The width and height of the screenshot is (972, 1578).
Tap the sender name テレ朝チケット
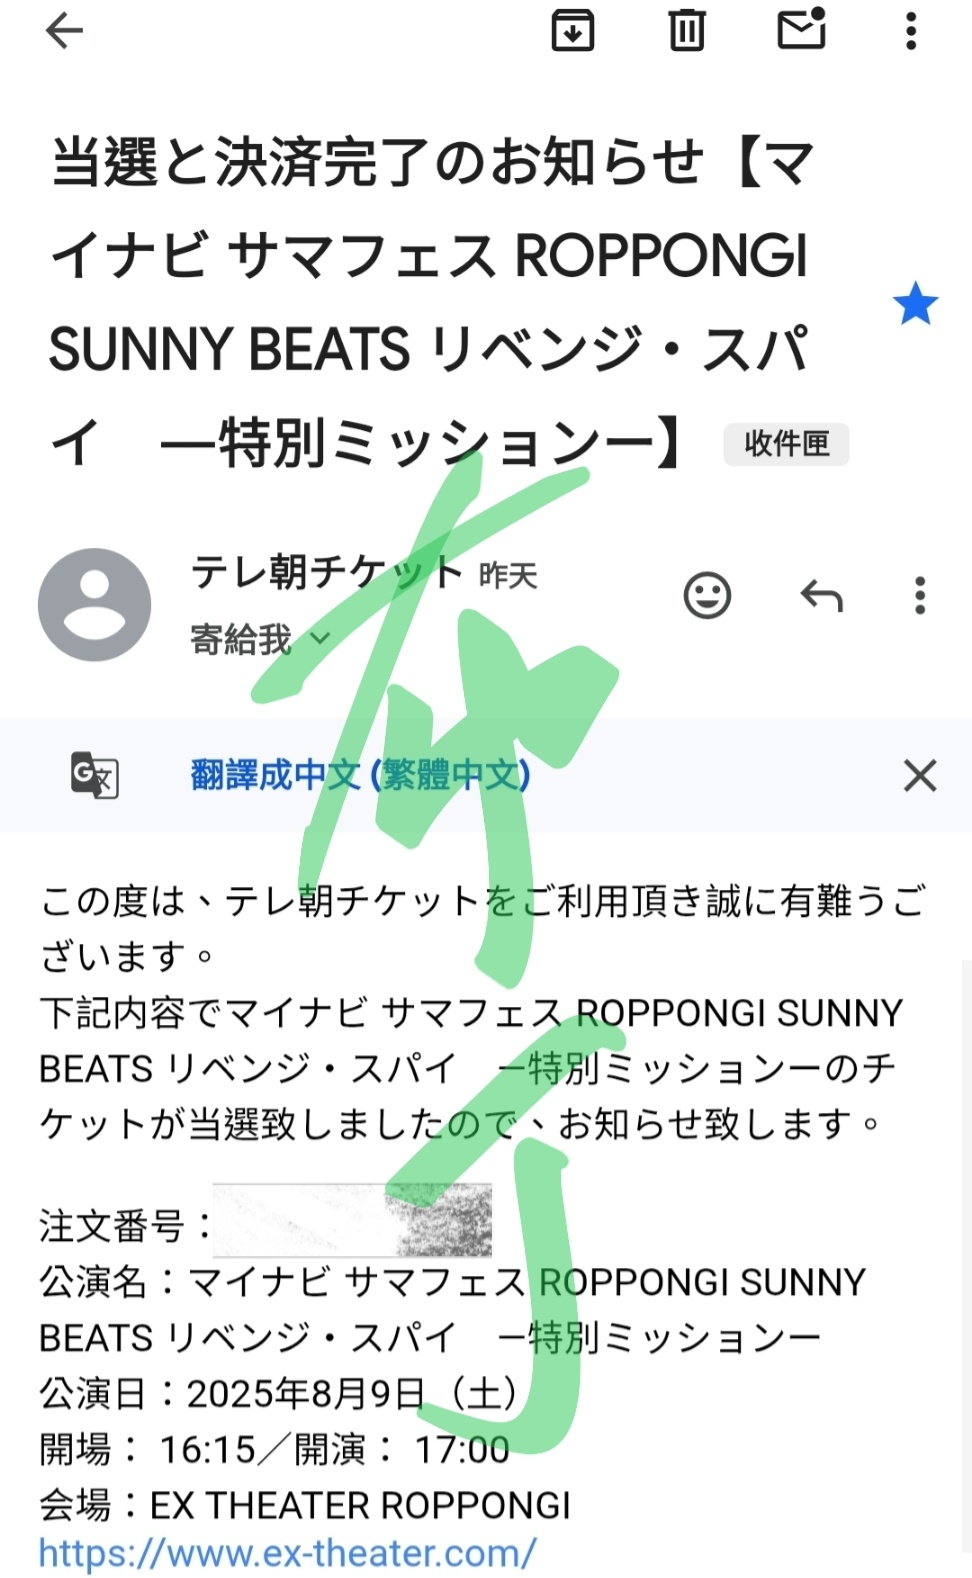tap(327, 573)
